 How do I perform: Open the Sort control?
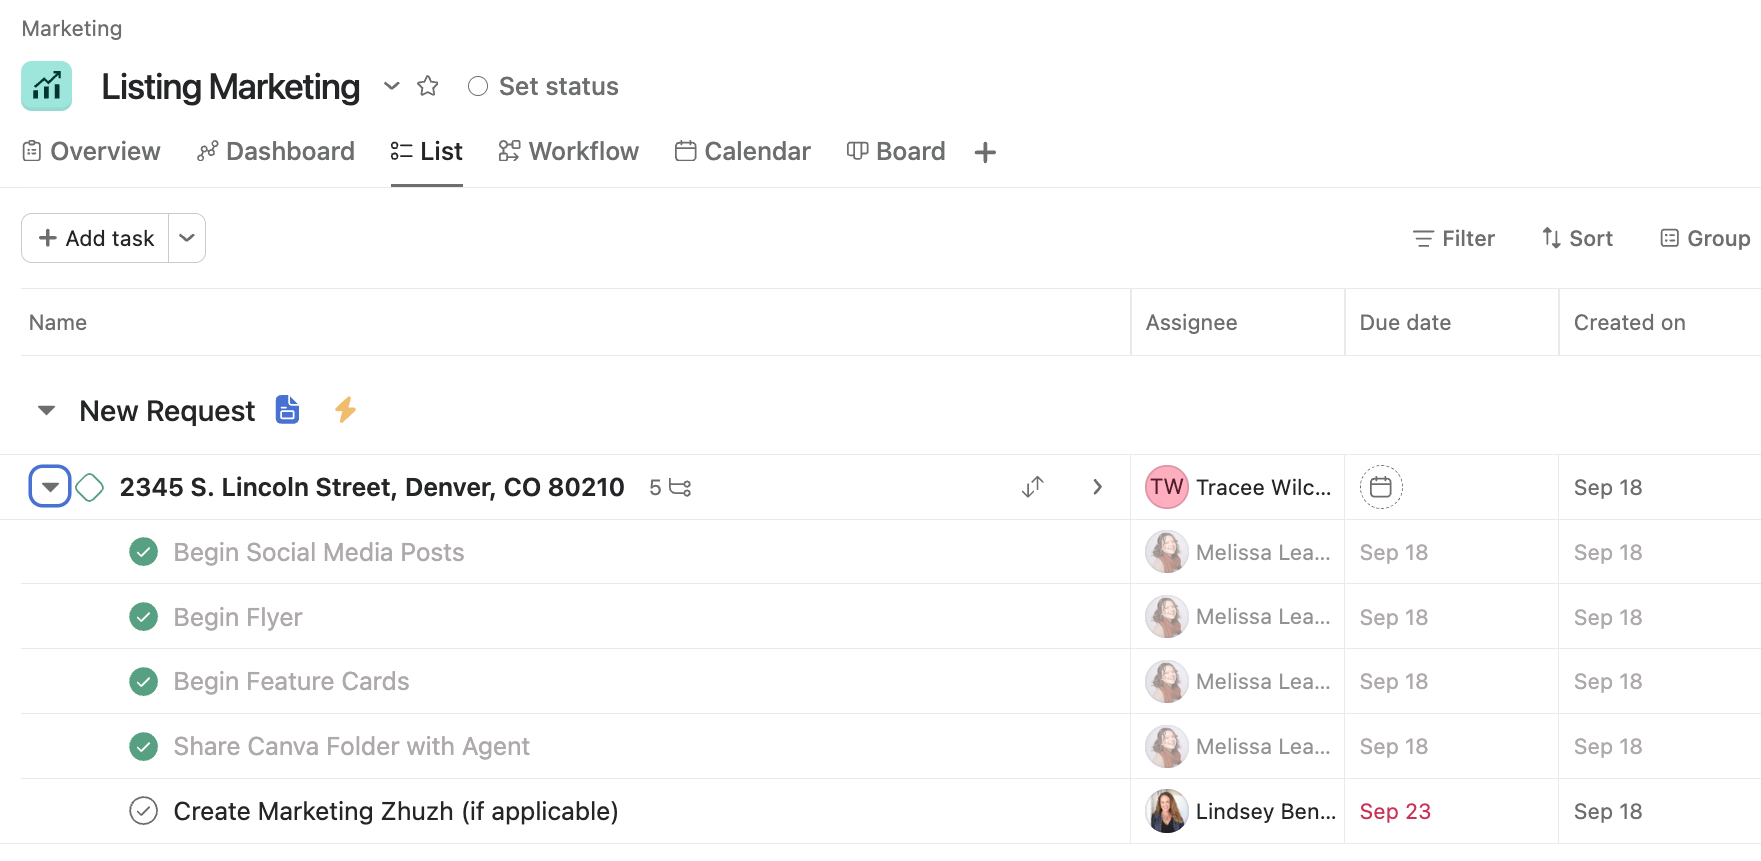[x=1577, y=238]
